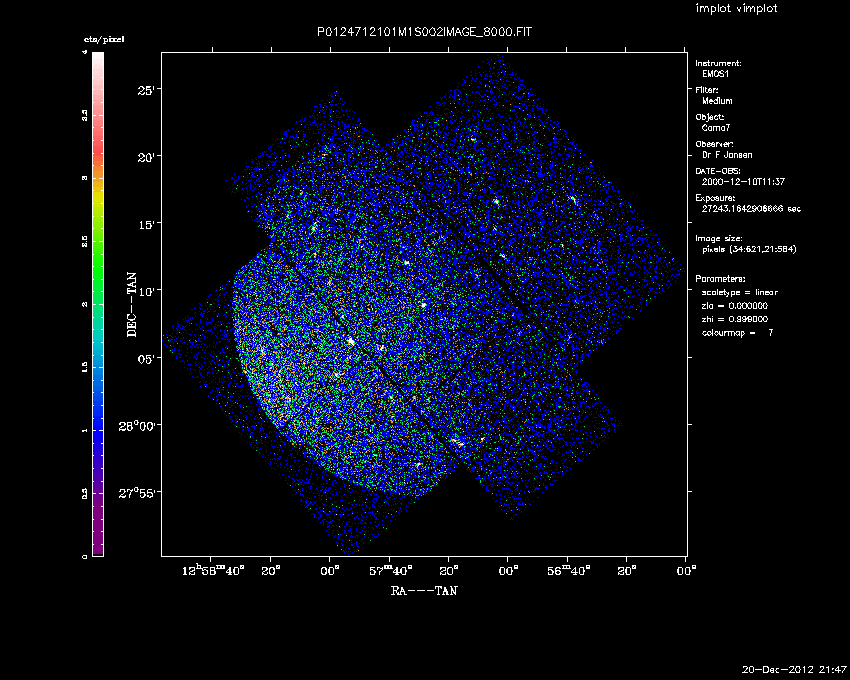Screen dimensions: 850x680
Task: Select the Filter Medium text
Action: 717,101
